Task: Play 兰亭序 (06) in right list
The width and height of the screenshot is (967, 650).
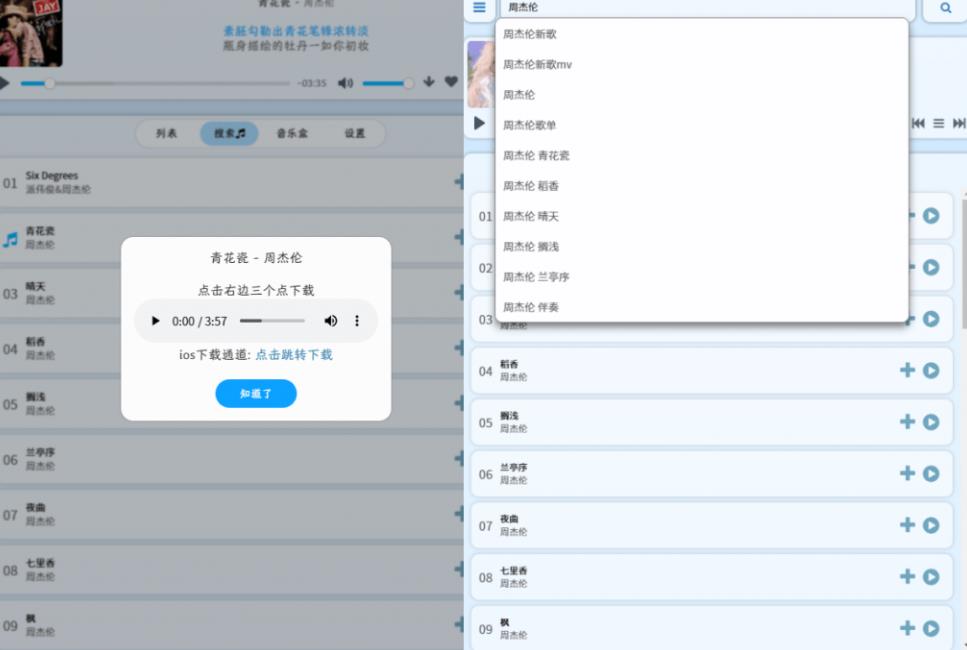Action: 931,474
